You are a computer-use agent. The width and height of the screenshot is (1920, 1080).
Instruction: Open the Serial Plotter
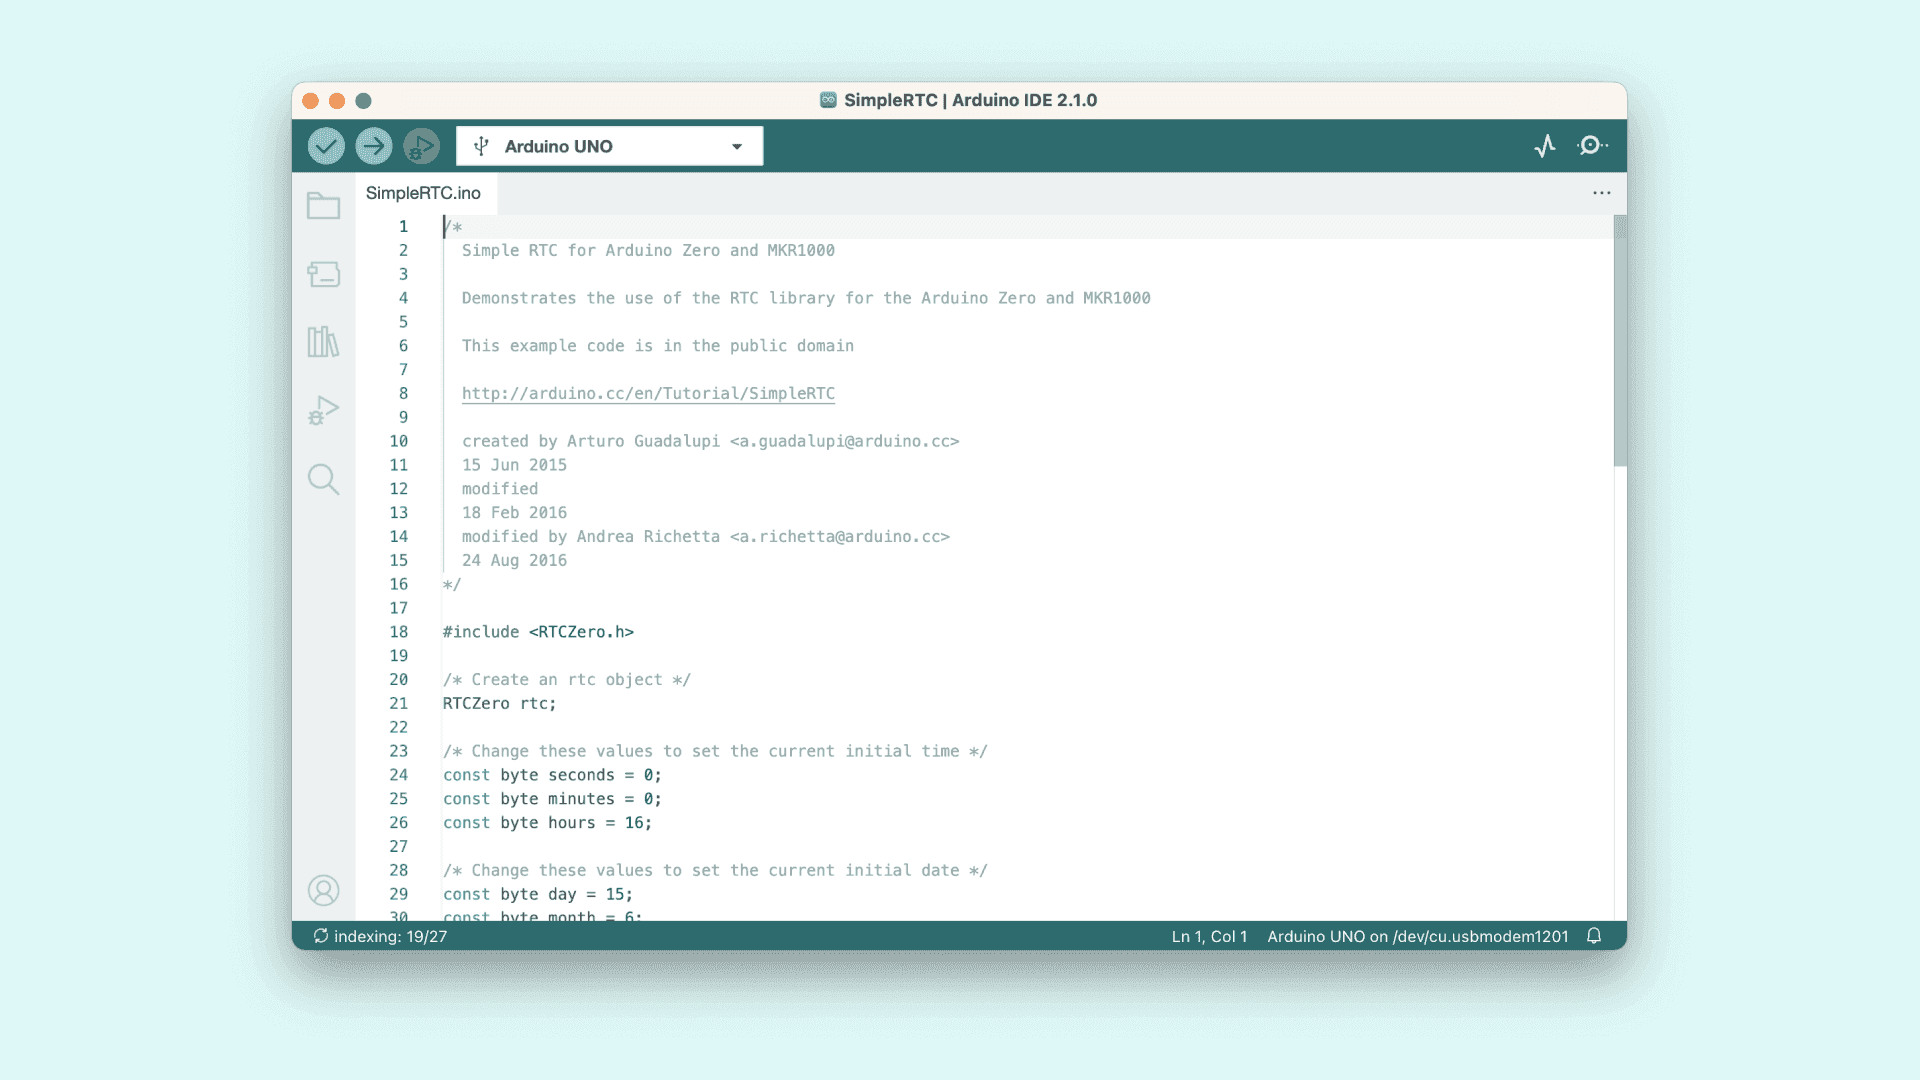pos(1545,146)
